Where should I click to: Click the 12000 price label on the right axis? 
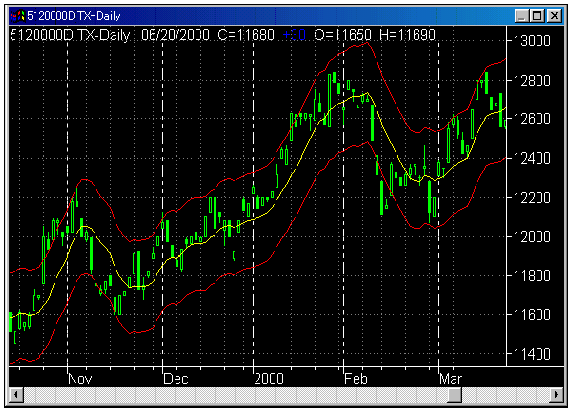[x=532, y=237]
